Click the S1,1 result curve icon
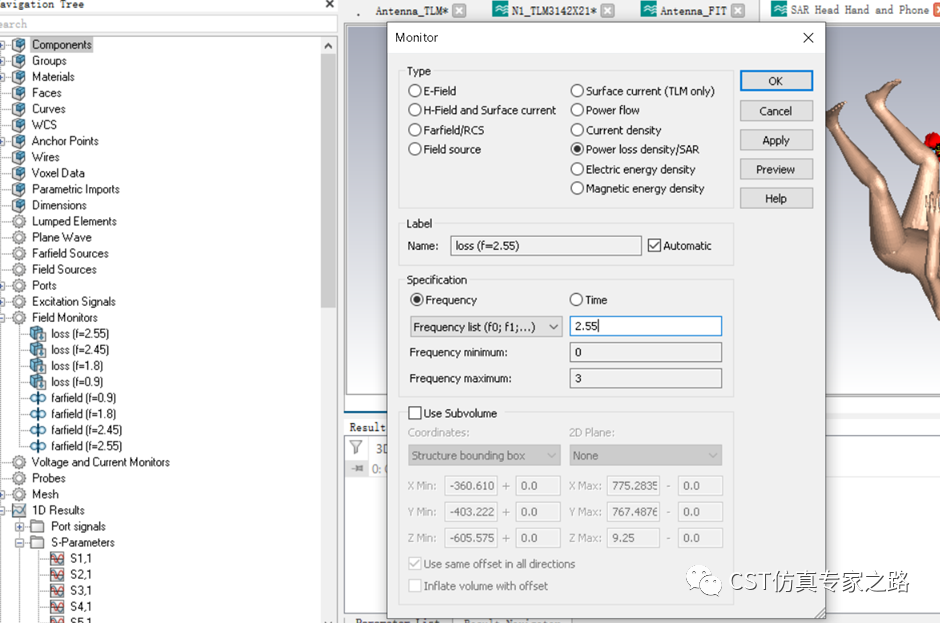940x623 pixels. coord(57,559)
